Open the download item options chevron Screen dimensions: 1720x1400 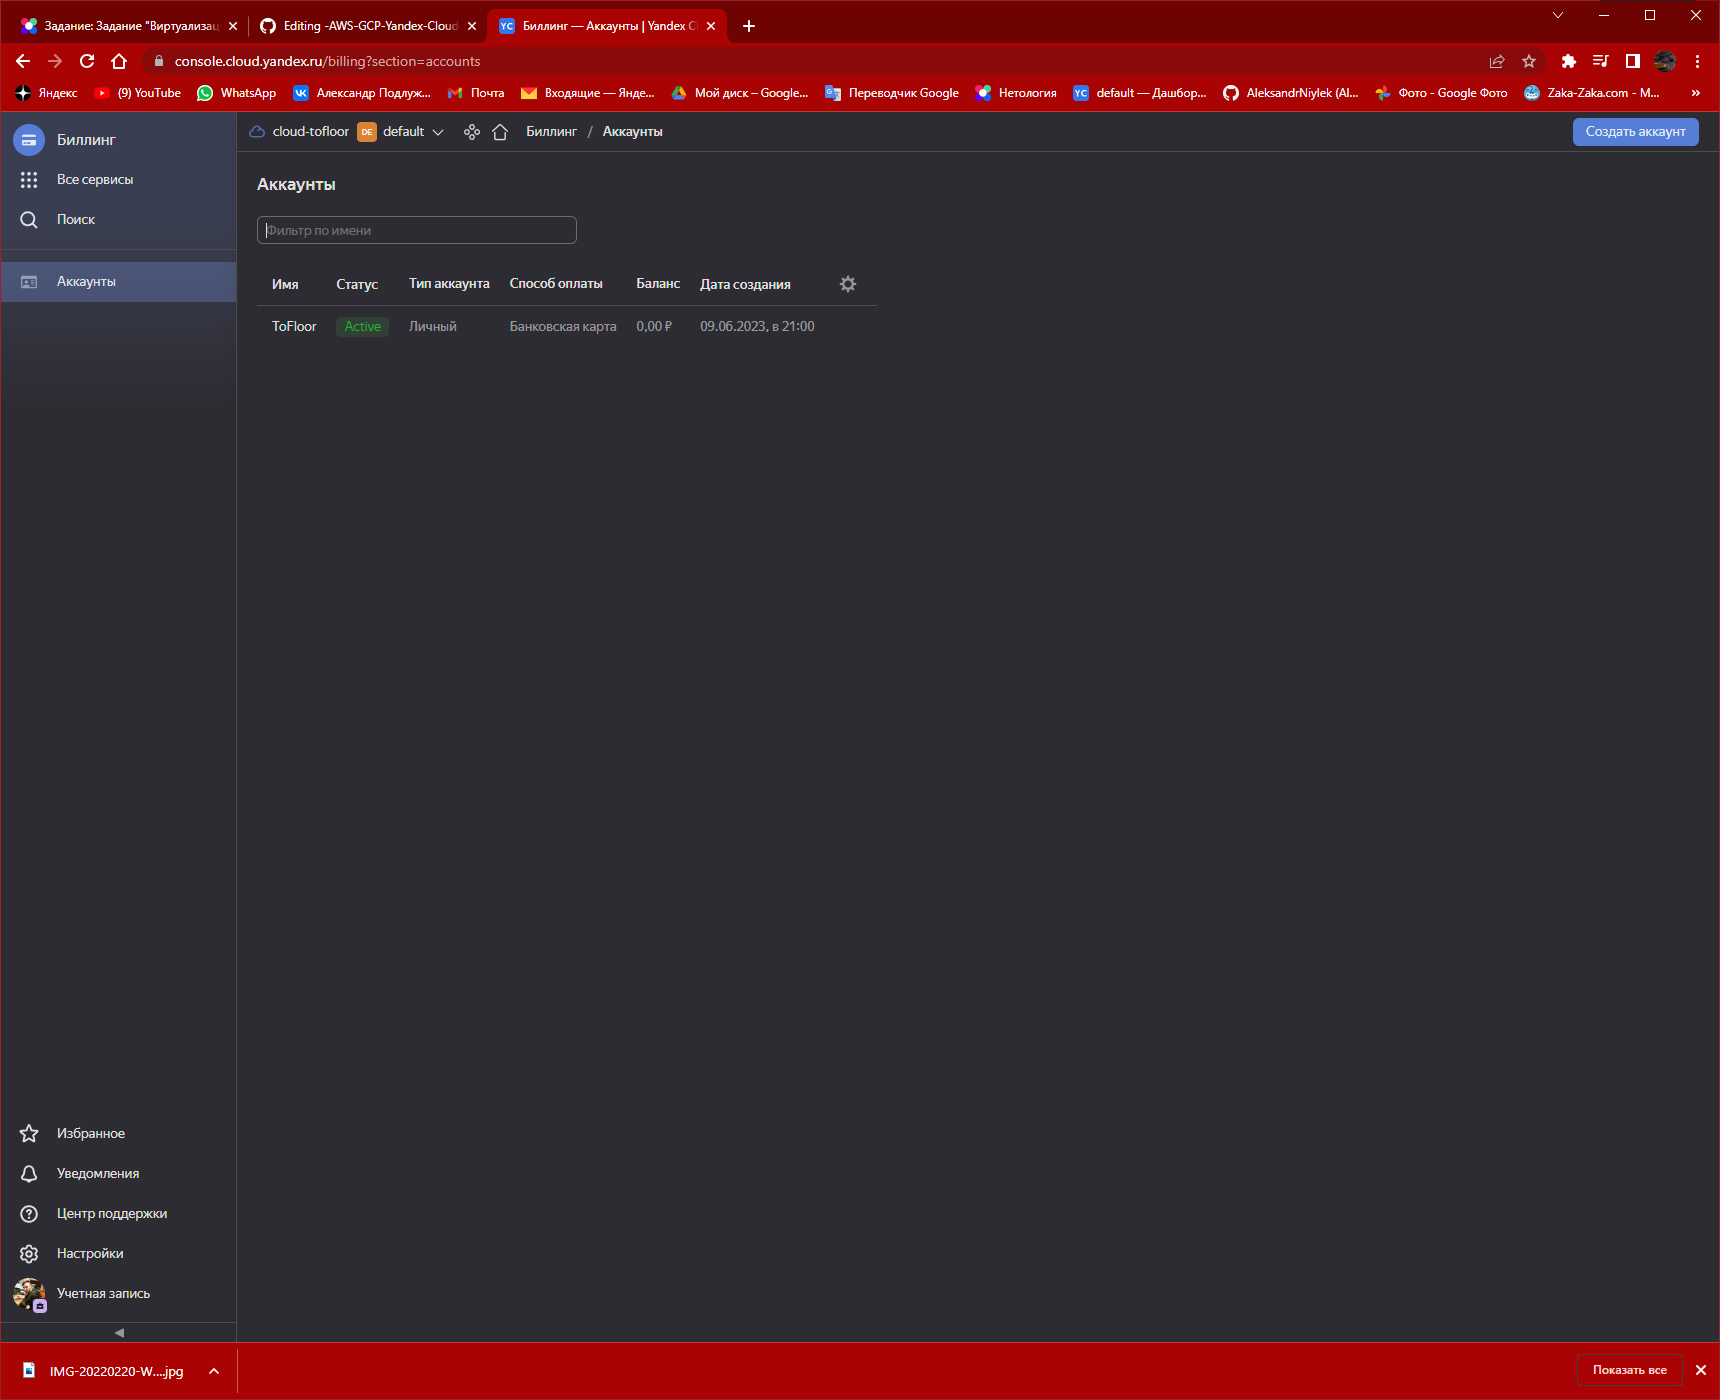pyautogui.click(x=214, y=1371)
